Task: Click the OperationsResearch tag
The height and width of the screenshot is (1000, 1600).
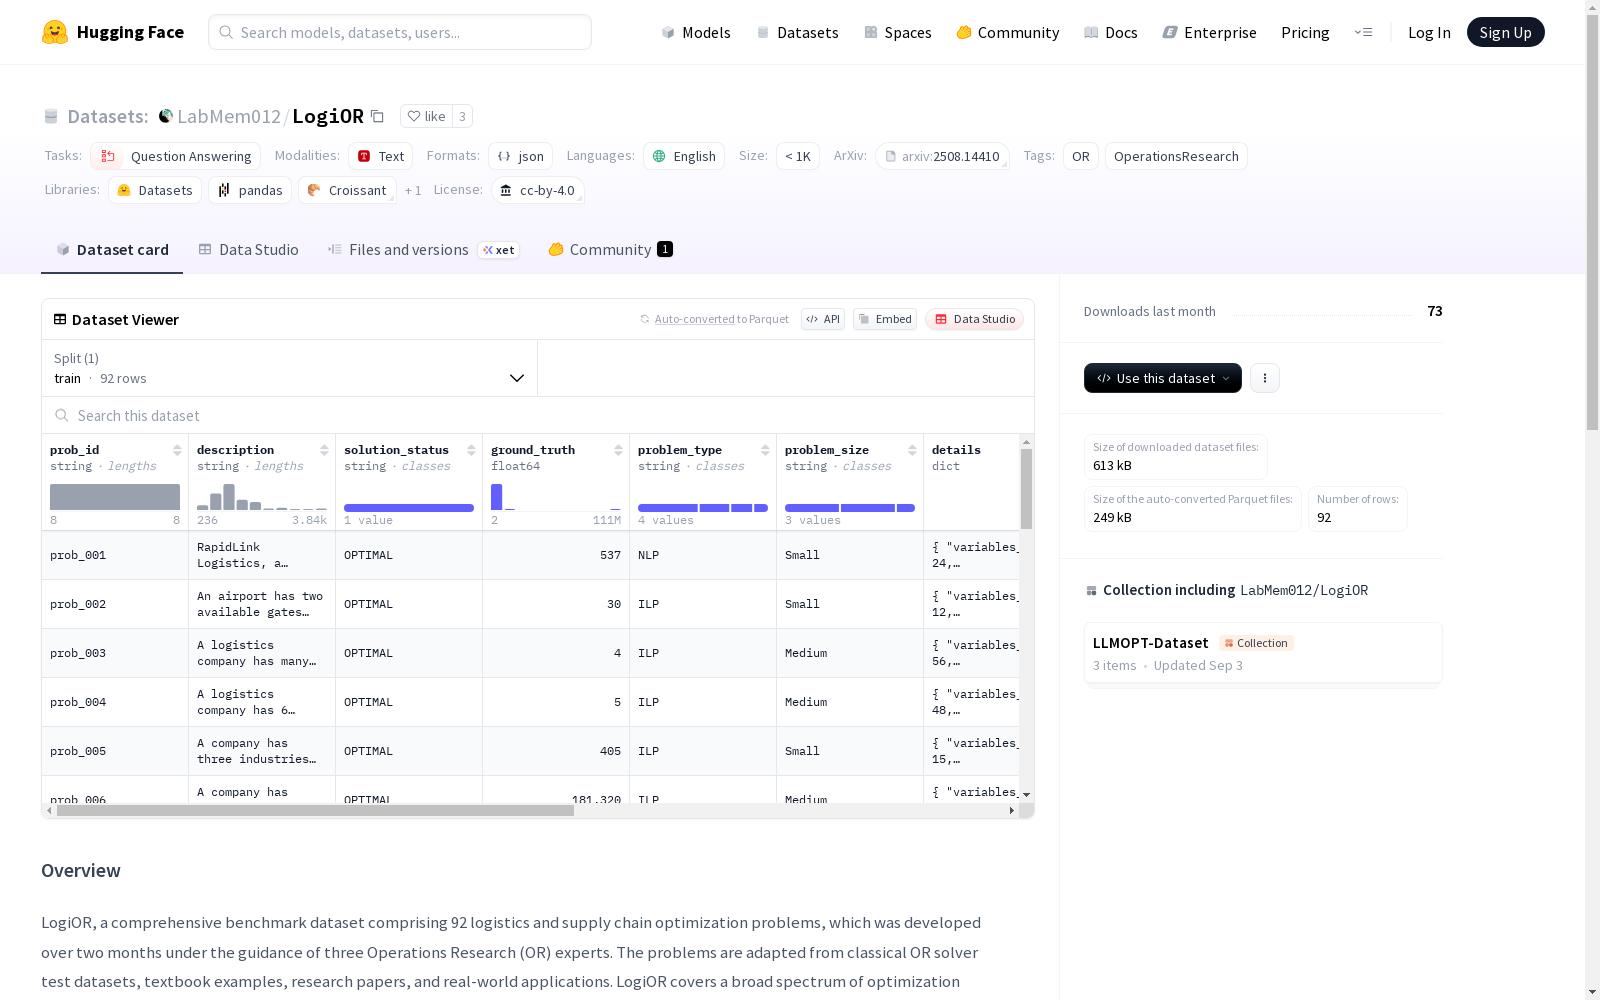Action: point(1176,156)
